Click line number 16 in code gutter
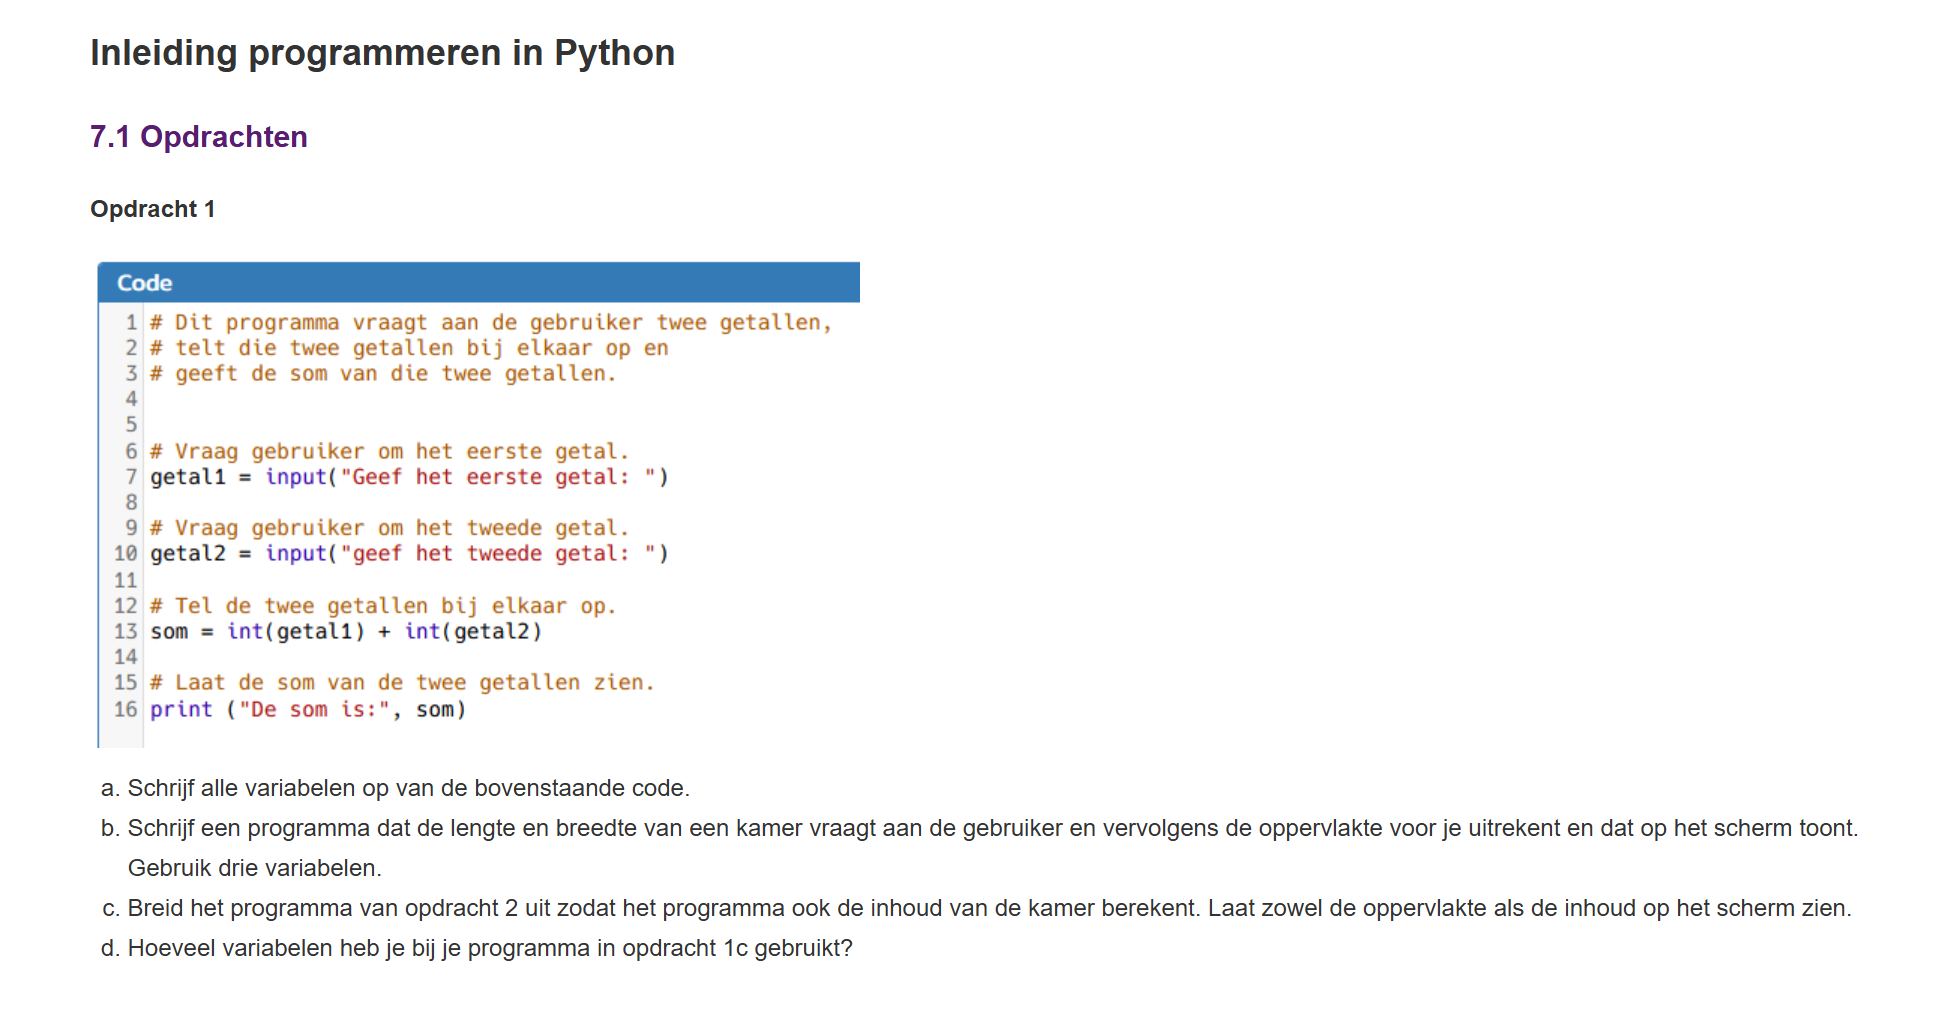This screenshot has height=1023, width=1940. tap(125, 710)
